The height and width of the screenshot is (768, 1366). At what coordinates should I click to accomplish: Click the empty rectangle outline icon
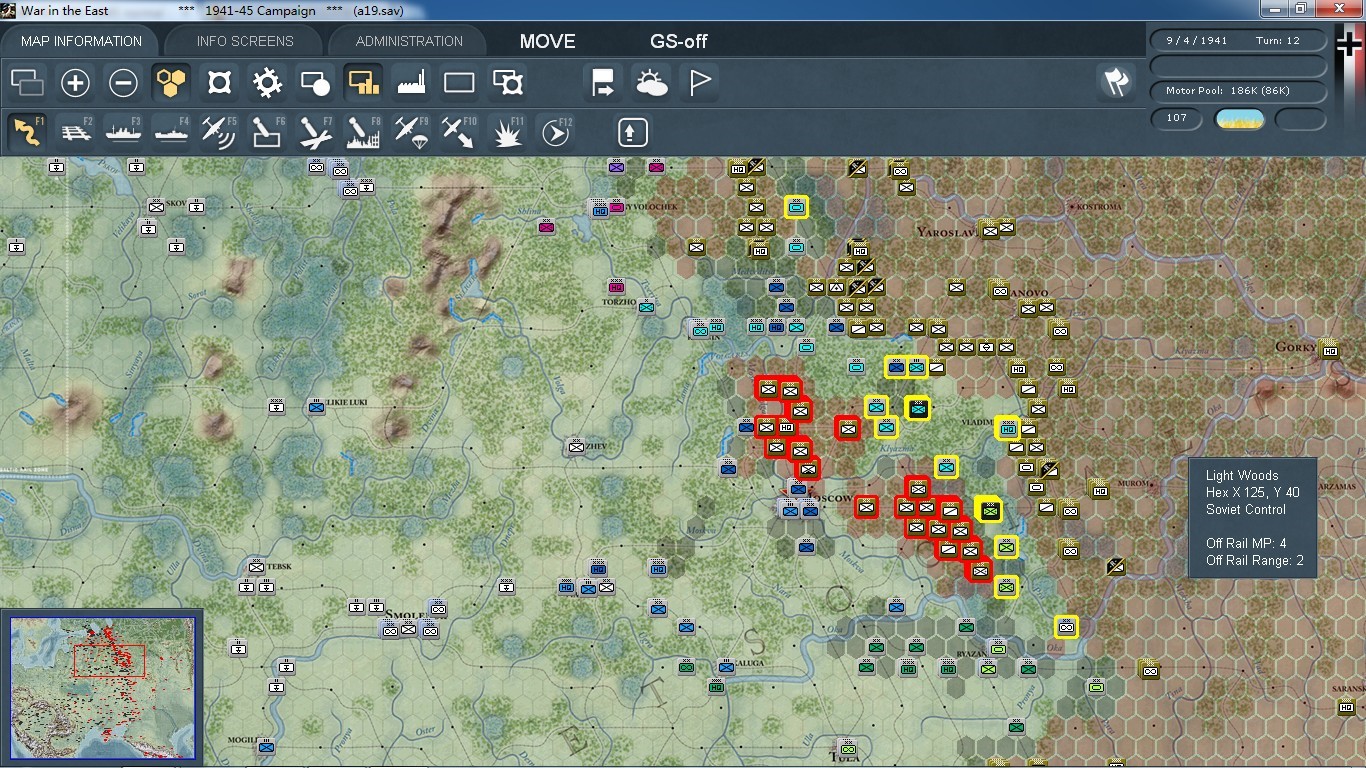pos(459,83)
